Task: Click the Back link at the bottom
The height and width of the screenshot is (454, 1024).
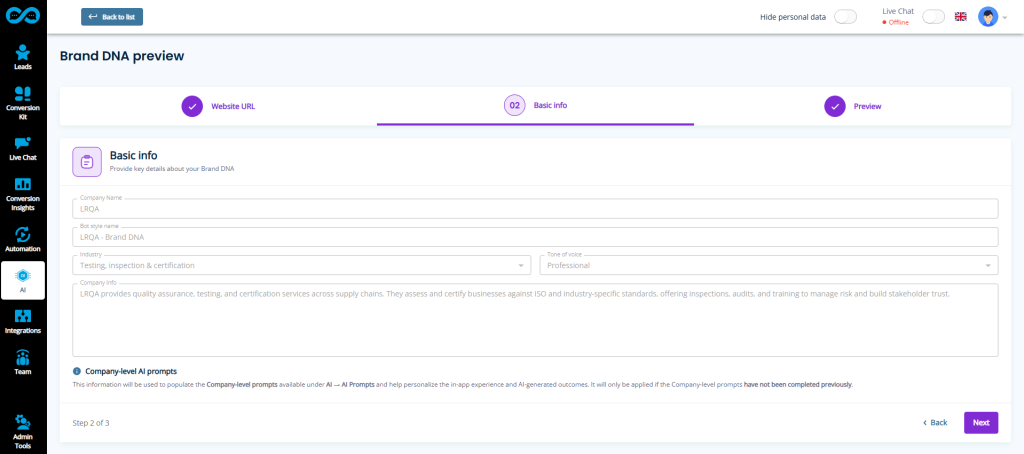Action: coord(935,423)
